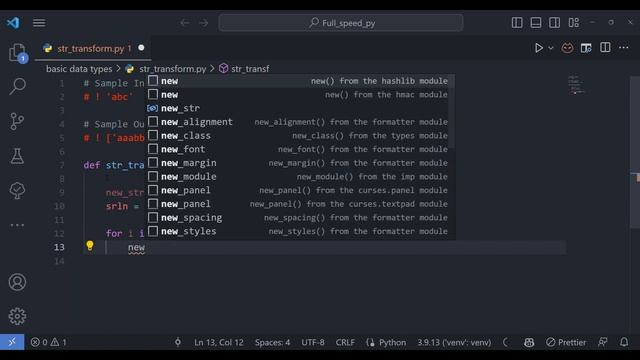Open the Source Control view
The width and height of the screenshot is (640, 360).
17,121
